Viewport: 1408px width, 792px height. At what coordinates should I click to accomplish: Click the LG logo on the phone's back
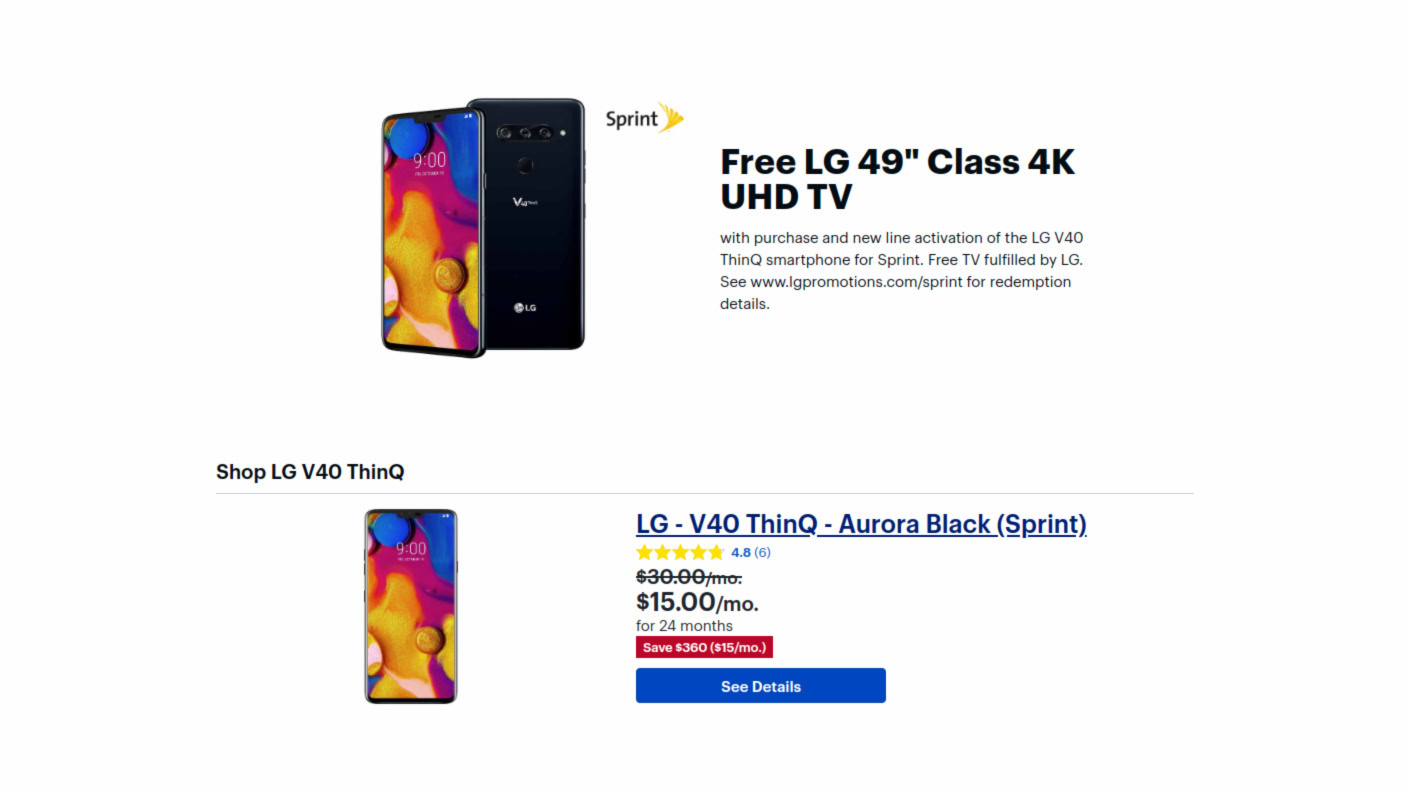point(525,307)
